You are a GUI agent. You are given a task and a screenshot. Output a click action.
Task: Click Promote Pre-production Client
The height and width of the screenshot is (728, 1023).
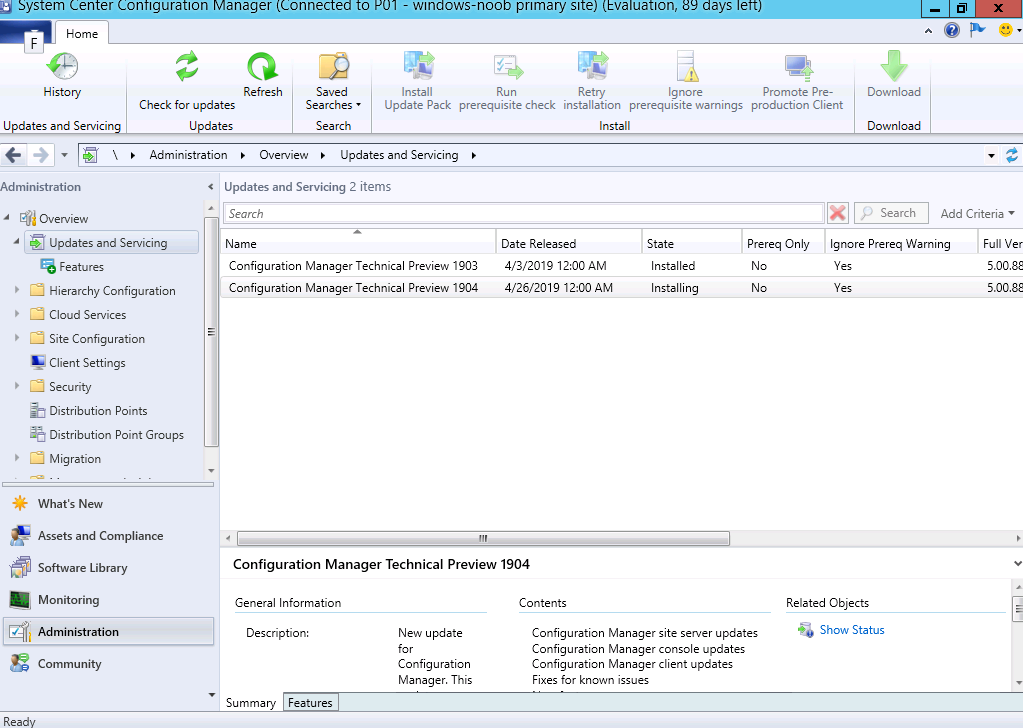(797, 82)
